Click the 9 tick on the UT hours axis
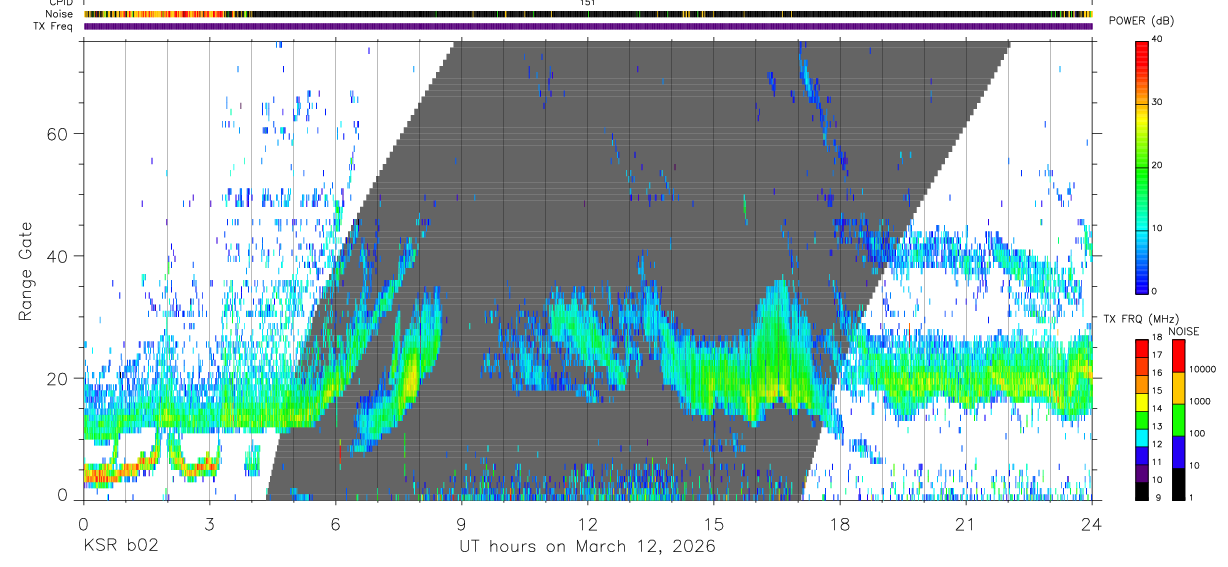The image size is (1228, 567). [x=461, y=523]
